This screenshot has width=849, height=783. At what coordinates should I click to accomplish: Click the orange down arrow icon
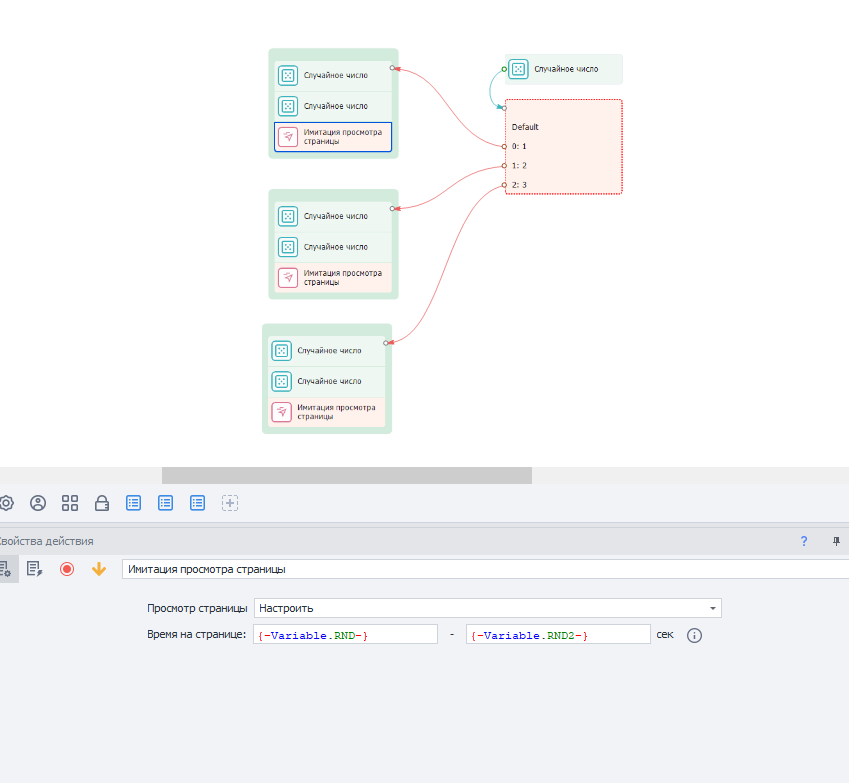[98, 569]
